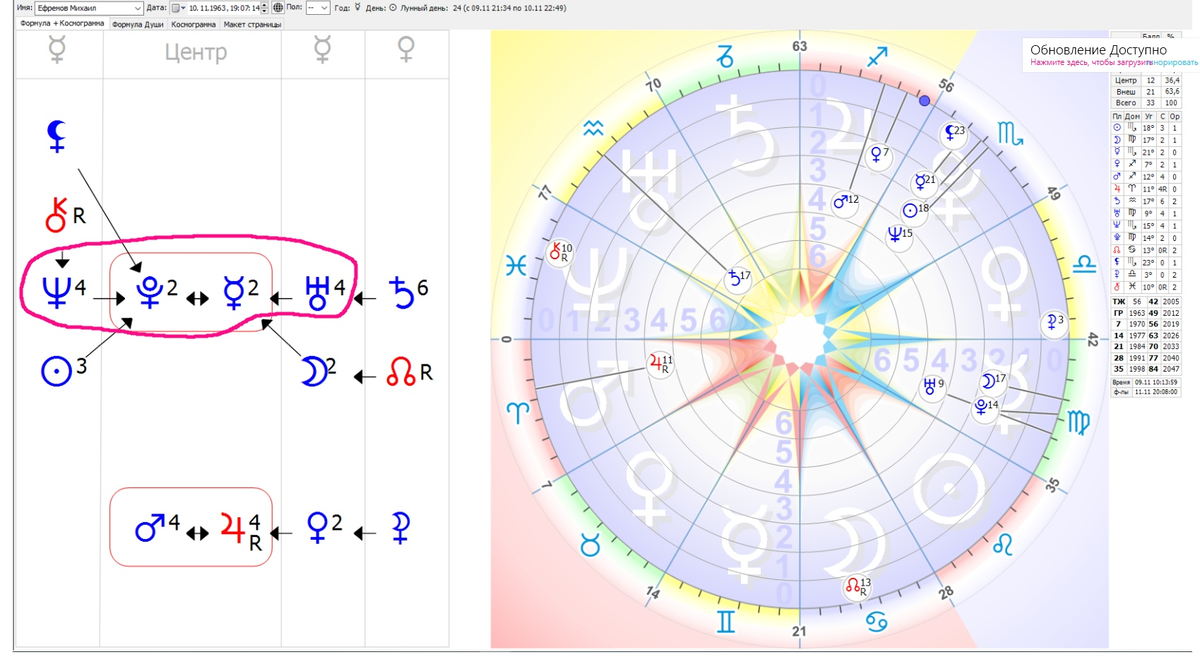Click the Cancer sign on the wheel rim
The image size is (1200, 657).
tap(875, 623)
